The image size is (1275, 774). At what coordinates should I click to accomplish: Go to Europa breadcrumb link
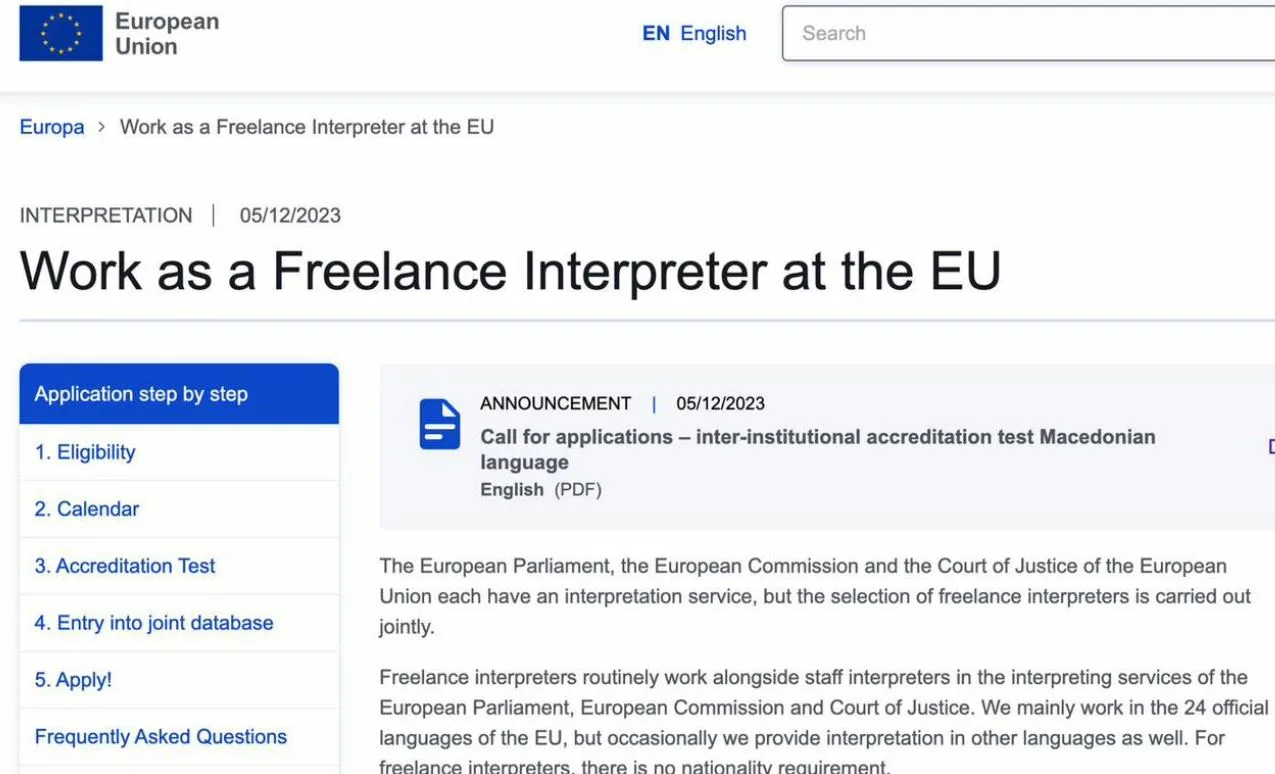point(52,127)
